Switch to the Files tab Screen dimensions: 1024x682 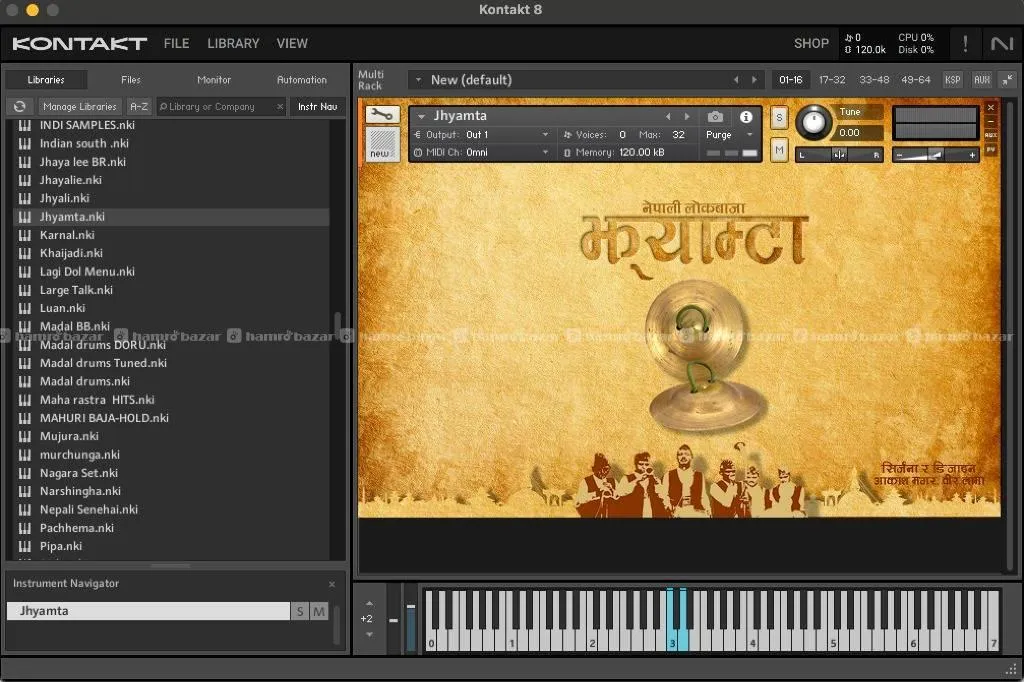coord(131,80)
